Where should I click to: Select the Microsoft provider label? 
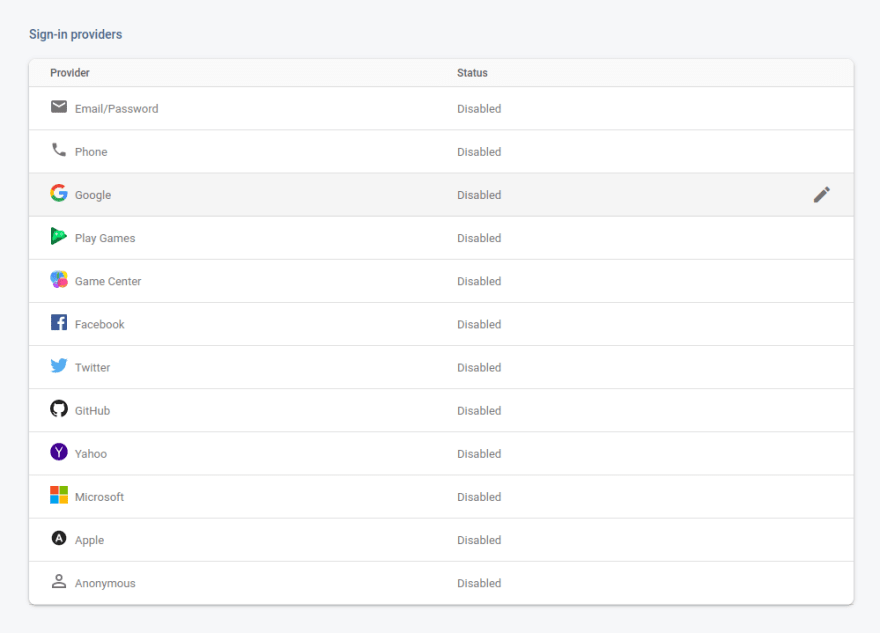99,497
